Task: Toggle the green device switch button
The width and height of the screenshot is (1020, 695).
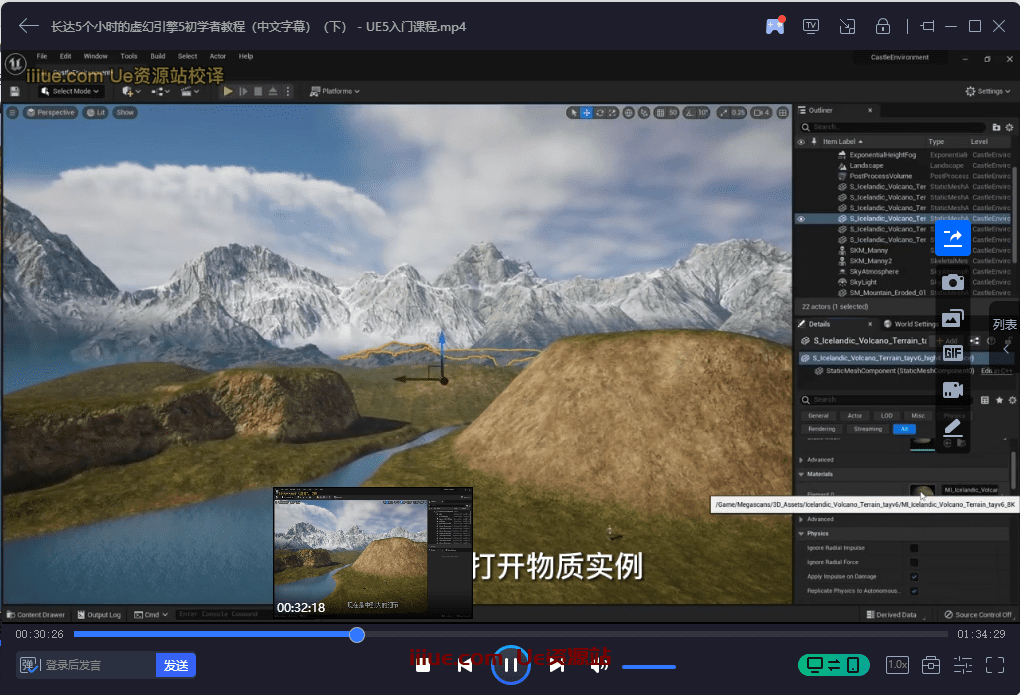Action: click(833, 665)
